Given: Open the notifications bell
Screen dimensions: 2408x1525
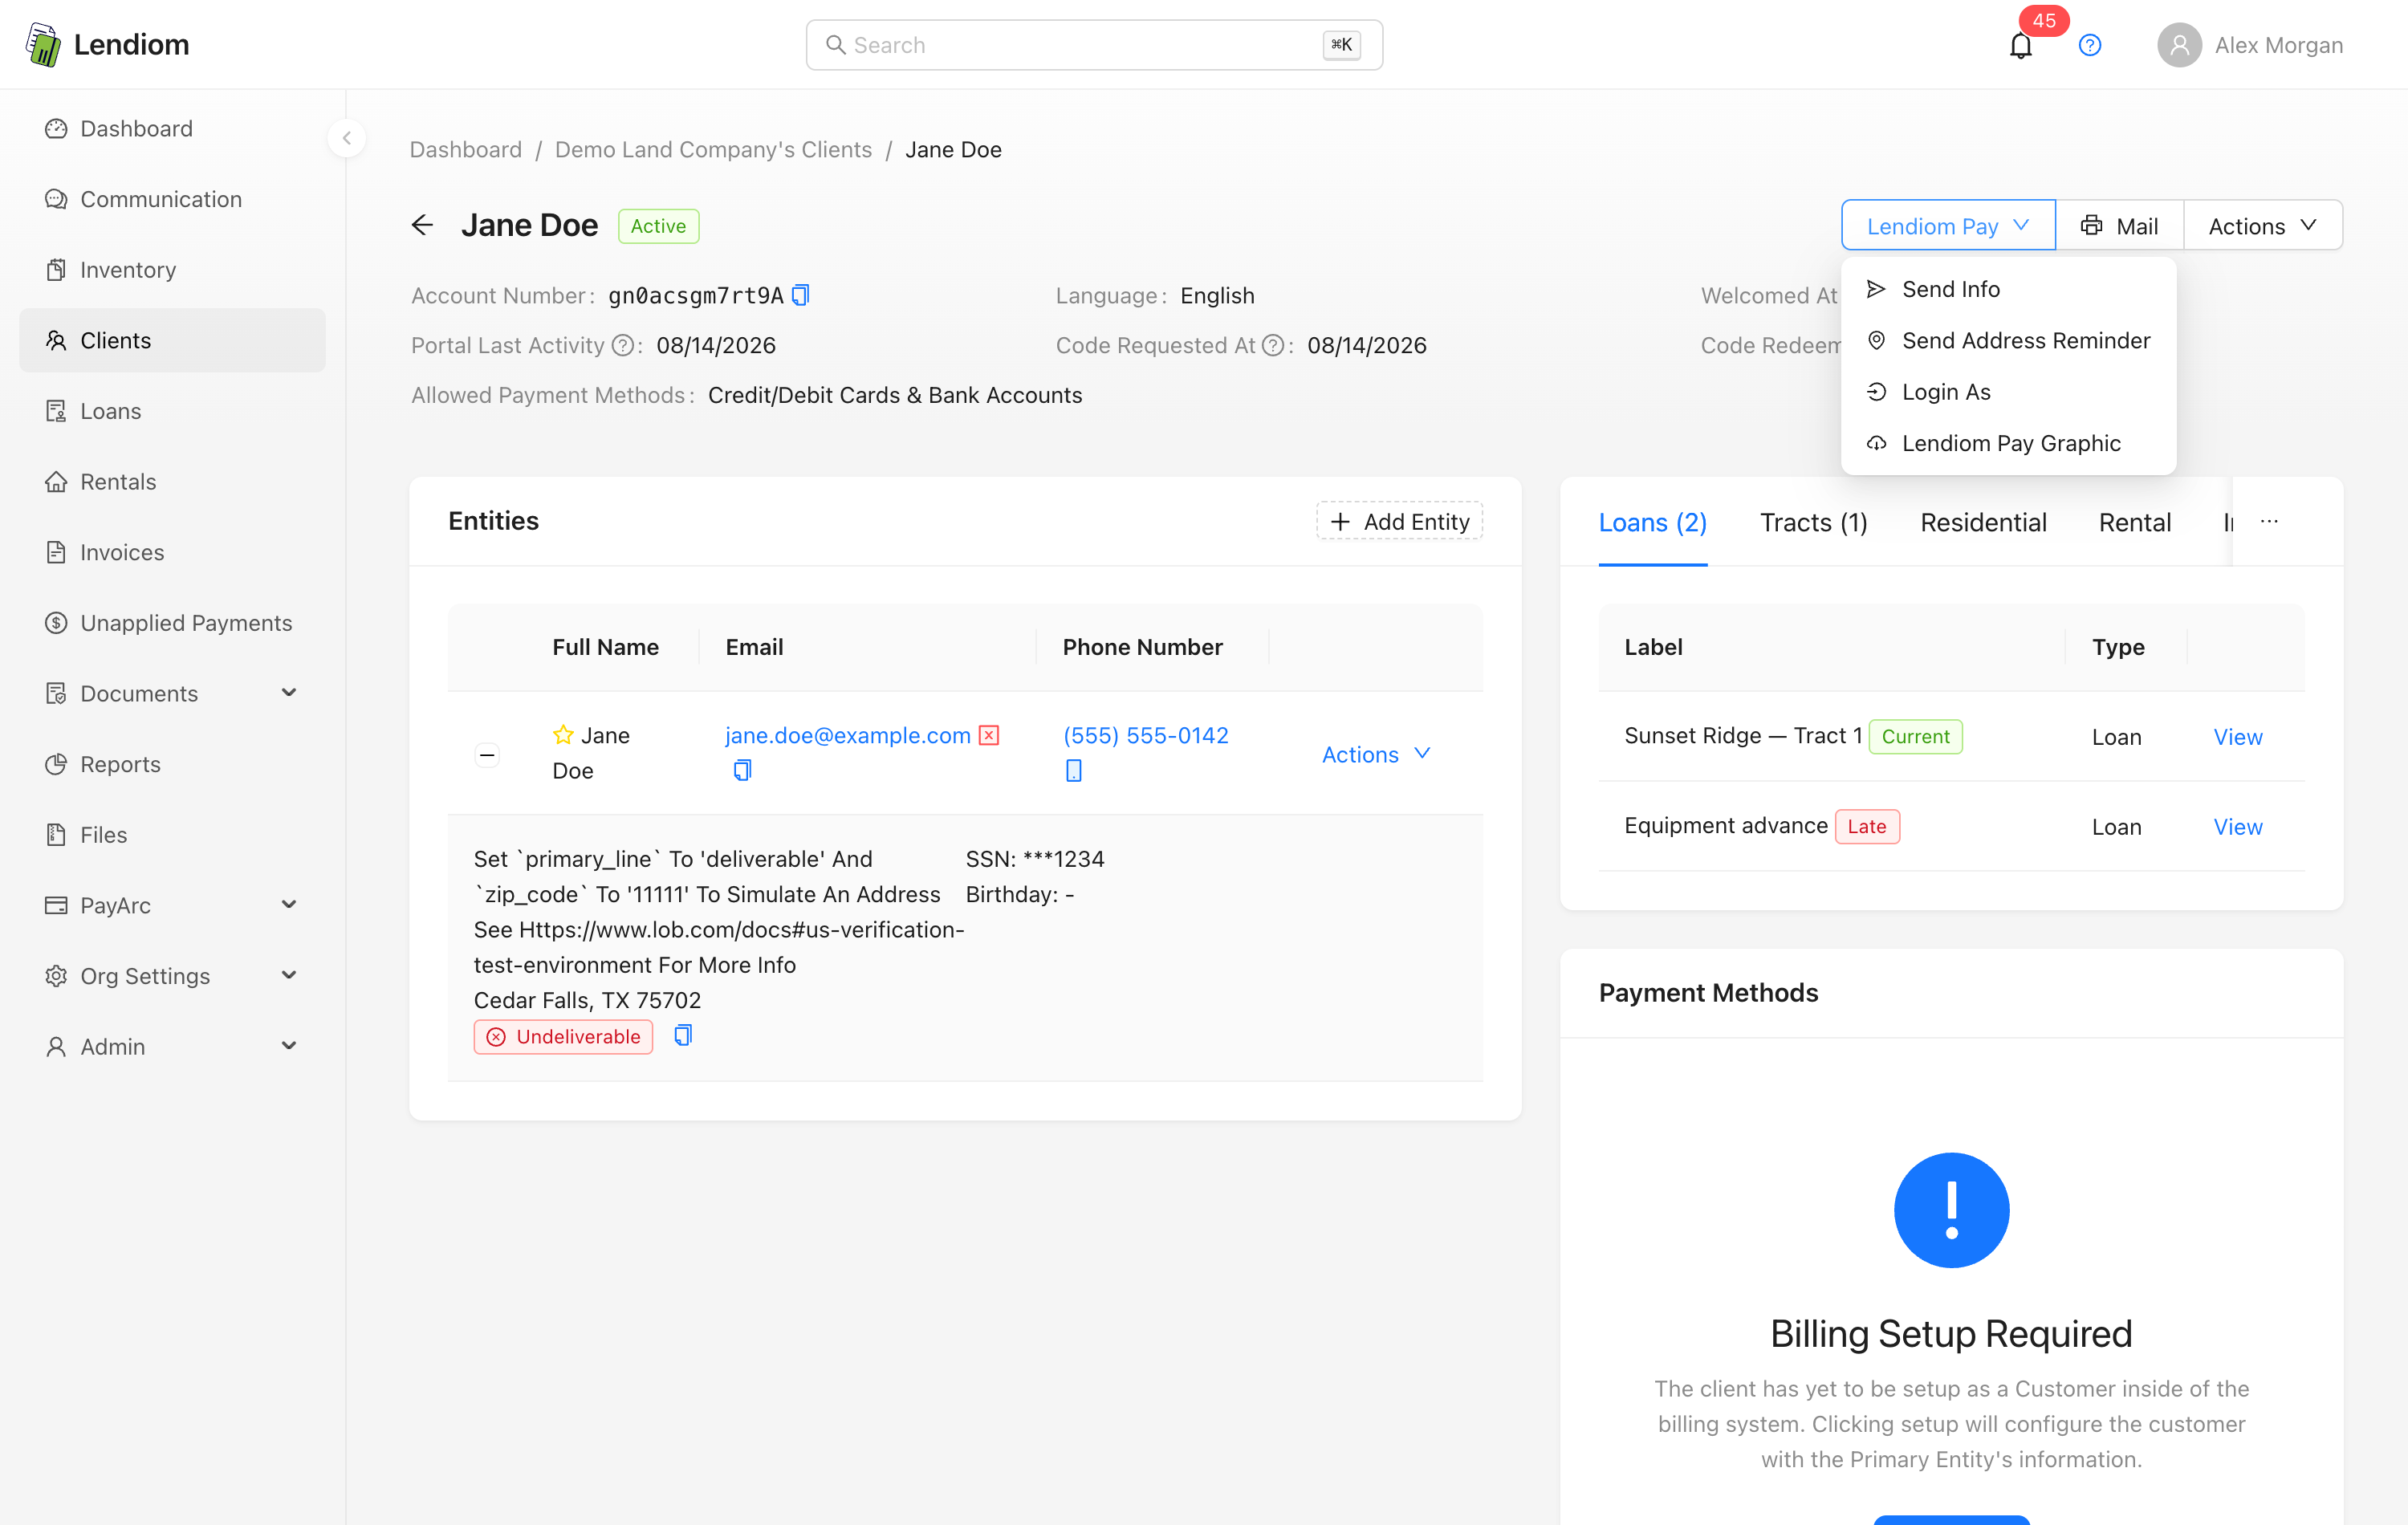Looking at the screenshot, I should [x=2020, y=46].
